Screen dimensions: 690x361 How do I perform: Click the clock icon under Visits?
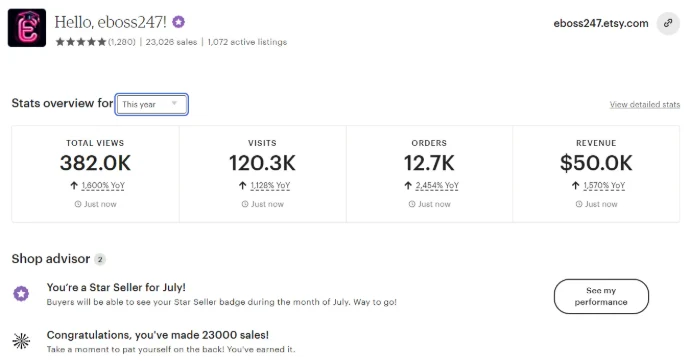(245, 204)
